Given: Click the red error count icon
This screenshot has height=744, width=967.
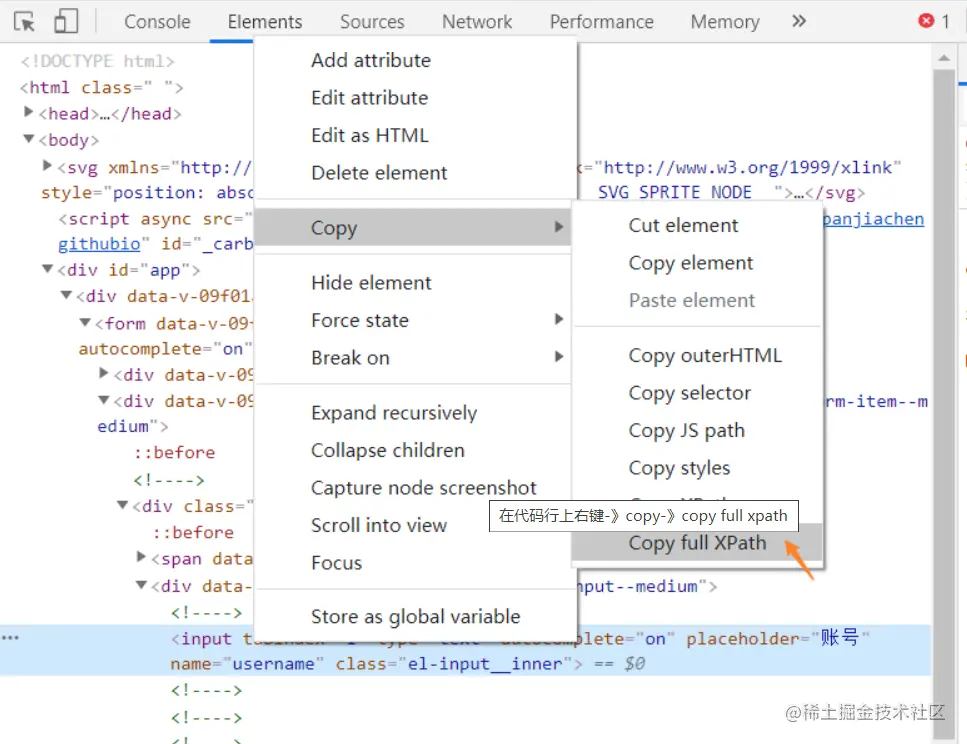Looking at the screenshot, I should click(926, 21).
